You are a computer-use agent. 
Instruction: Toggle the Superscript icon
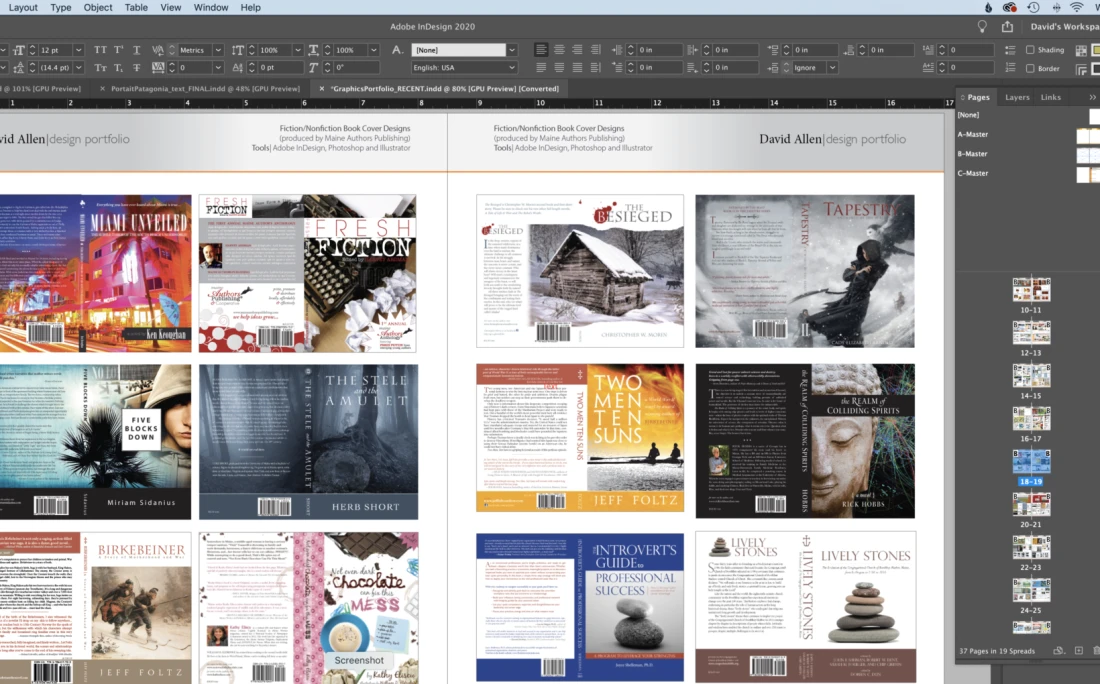(x=118, y=50)
